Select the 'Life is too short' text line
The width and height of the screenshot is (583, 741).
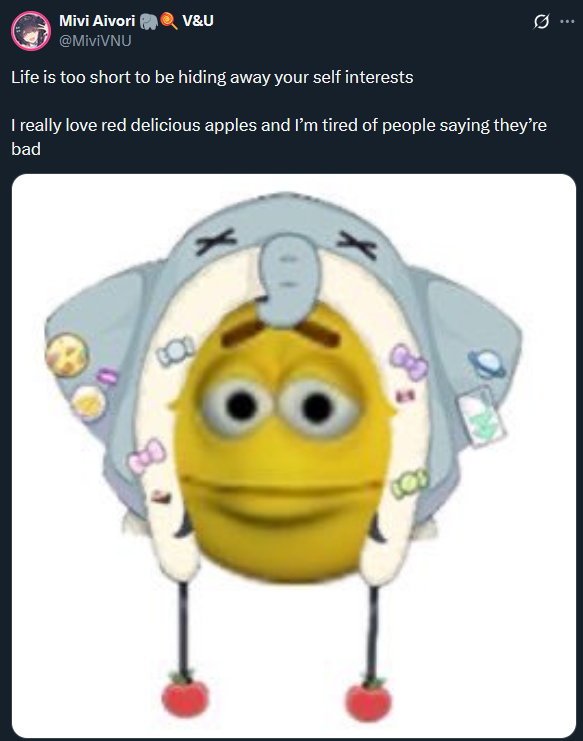click(212, 78)
